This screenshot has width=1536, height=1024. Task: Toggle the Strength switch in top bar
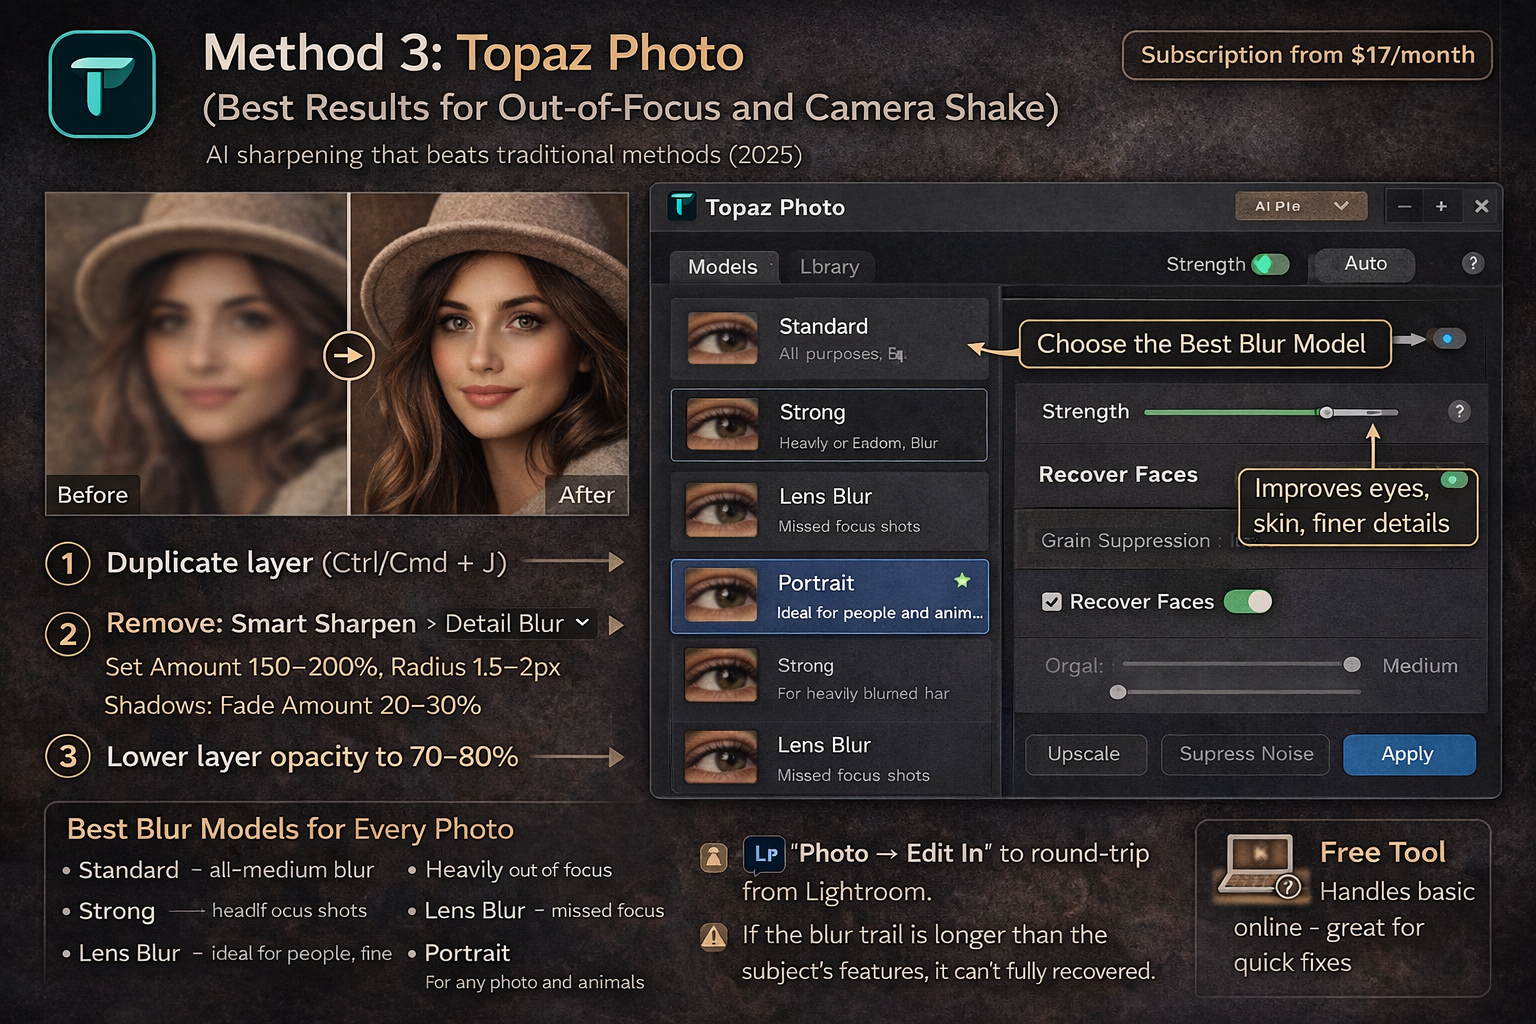pos(1270,264)
